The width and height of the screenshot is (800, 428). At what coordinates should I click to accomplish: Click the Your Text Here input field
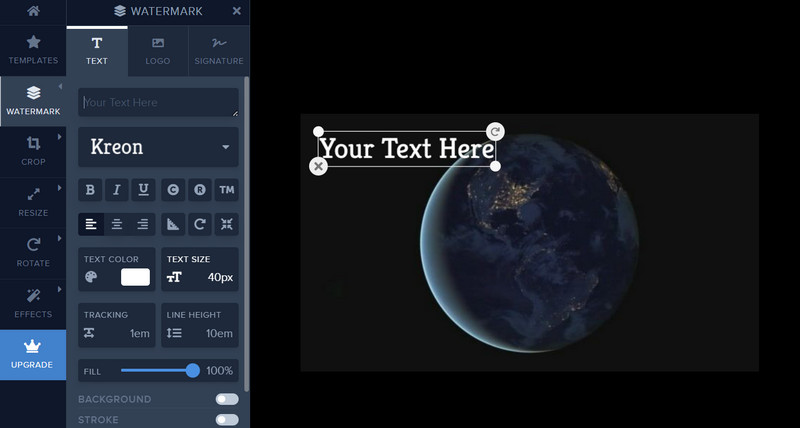click(158, 102)
